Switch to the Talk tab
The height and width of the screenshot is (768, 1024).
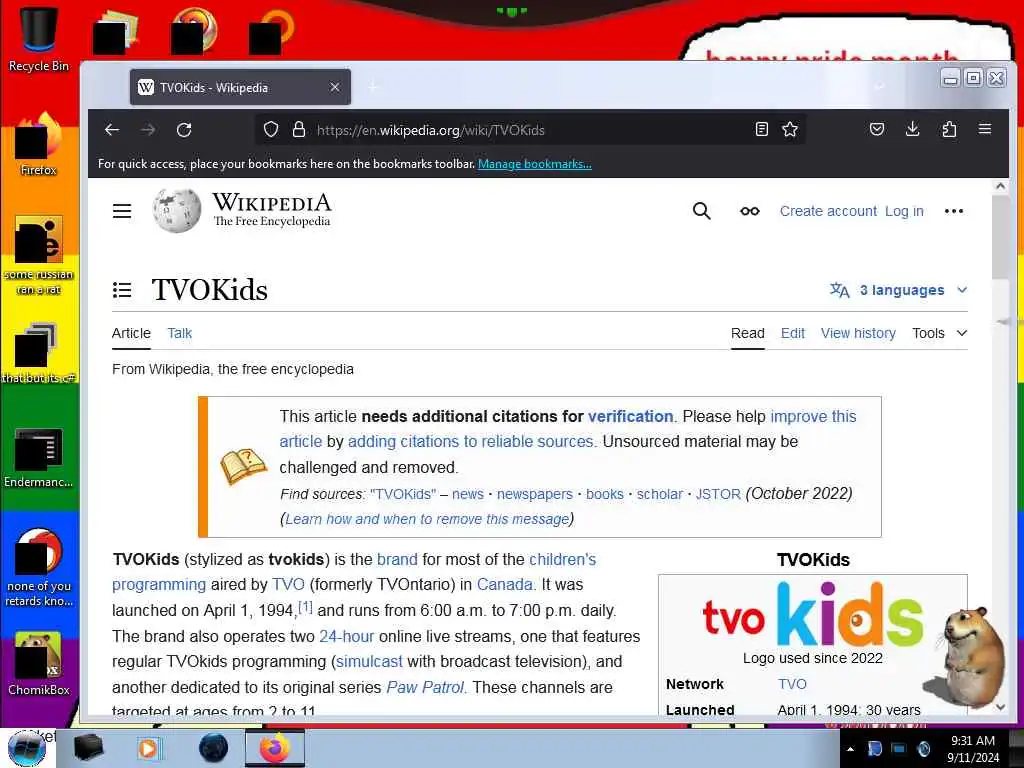pyautogui.click(x=180, y=333)
